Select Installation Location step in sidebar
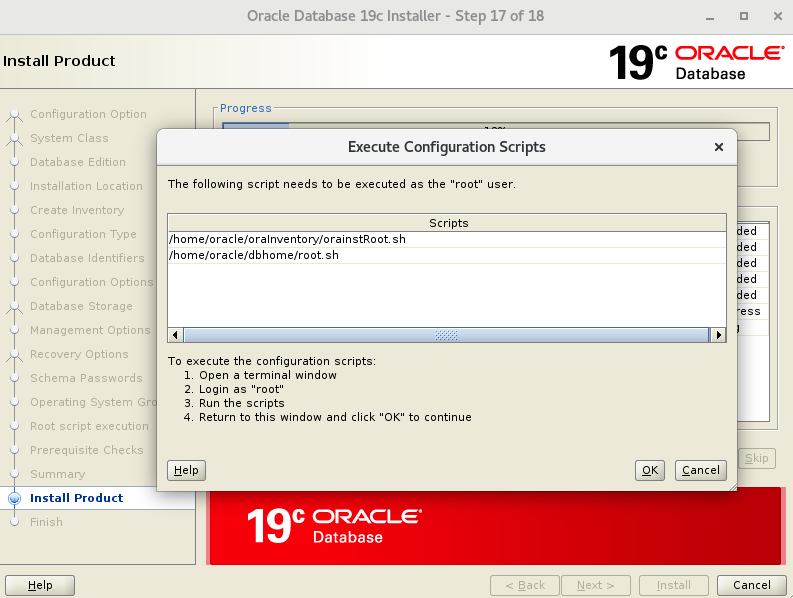 point(86,186)
